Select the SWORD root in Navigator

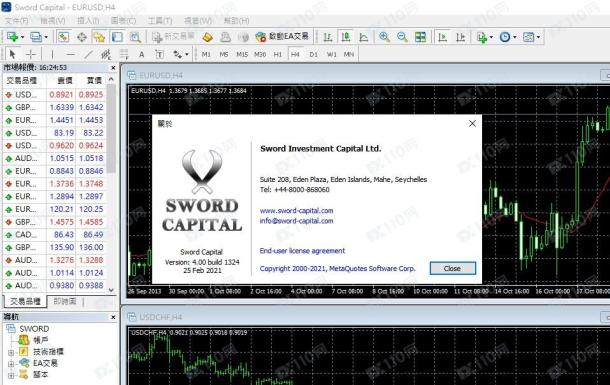34,329
